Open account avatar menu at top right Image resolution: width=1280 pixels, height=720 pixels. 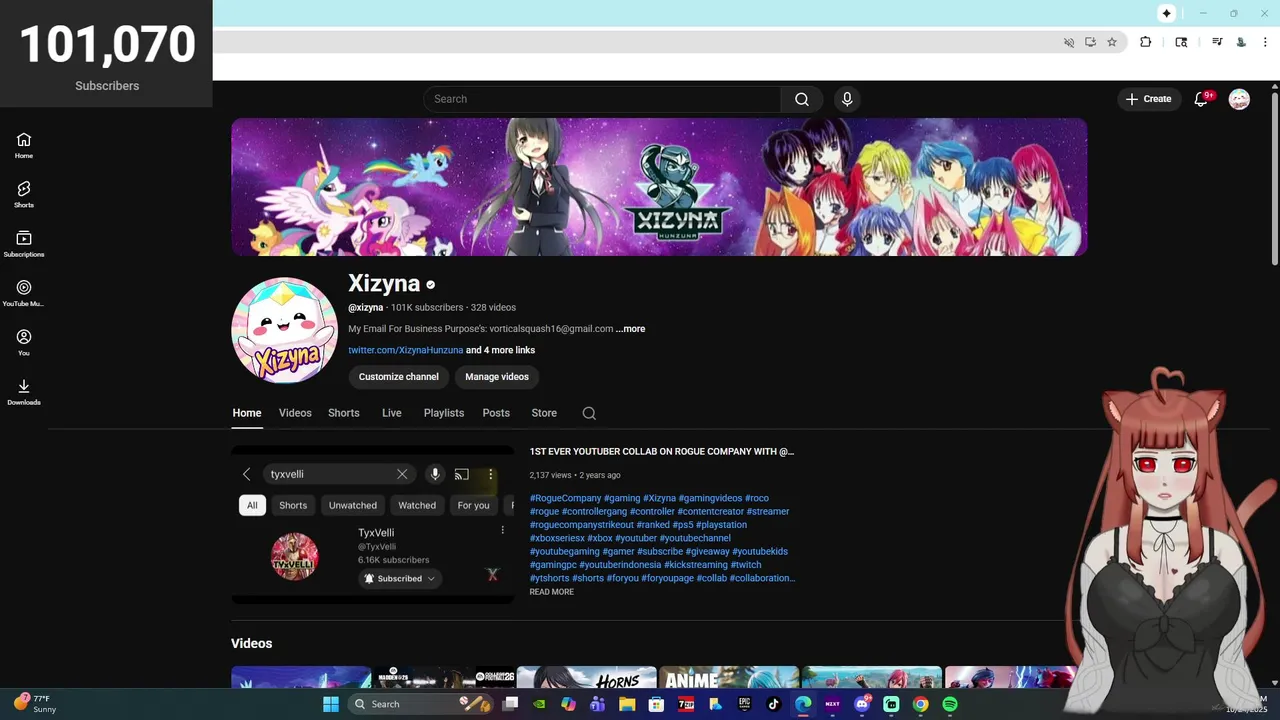pyautogui.click(x=1239, y=99)
